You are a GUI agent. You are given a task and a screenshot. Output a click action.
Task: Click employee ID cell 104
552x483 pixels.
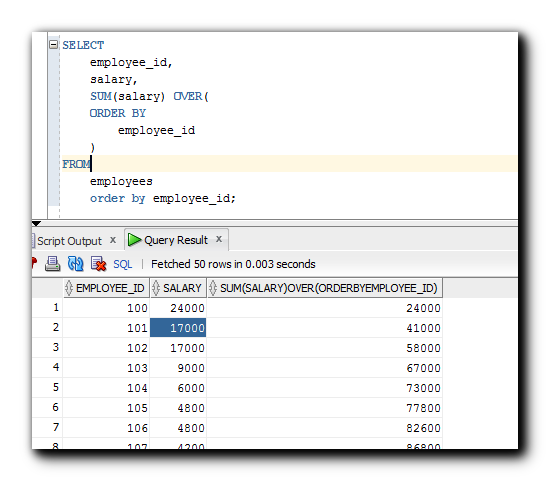pyautogui.click(x=106, y=388)
